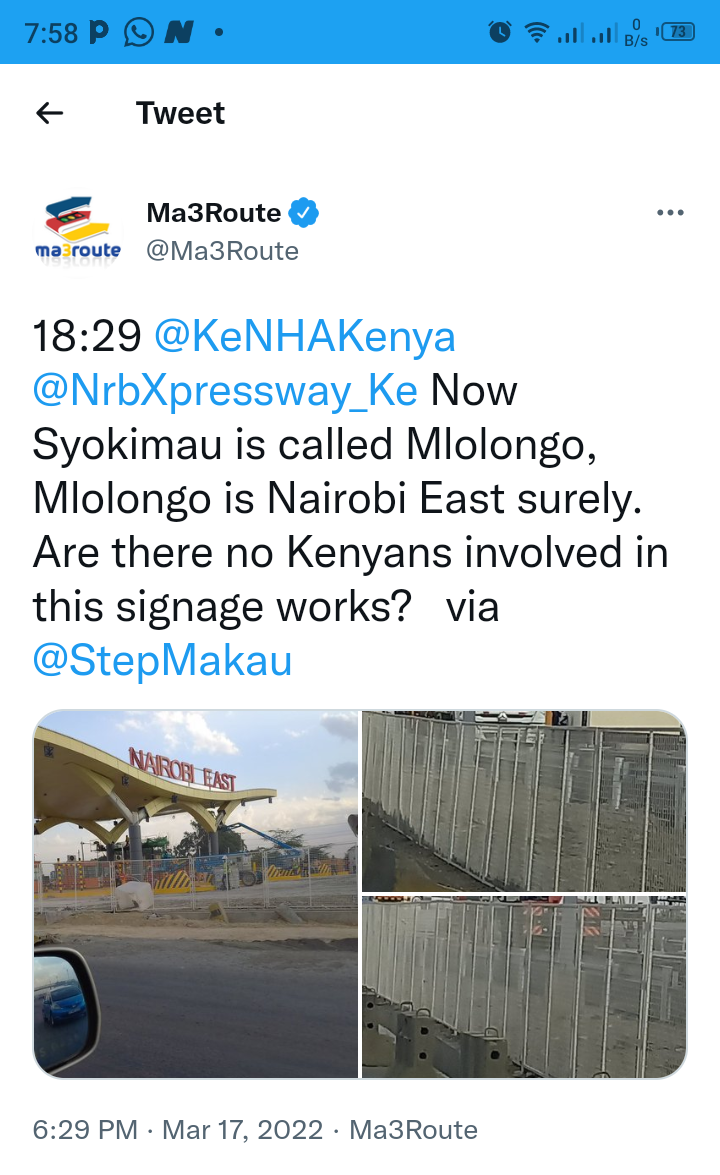Tap the alarm clock status icon
This screenshot has height=1175, width=720.
point(500,31)
